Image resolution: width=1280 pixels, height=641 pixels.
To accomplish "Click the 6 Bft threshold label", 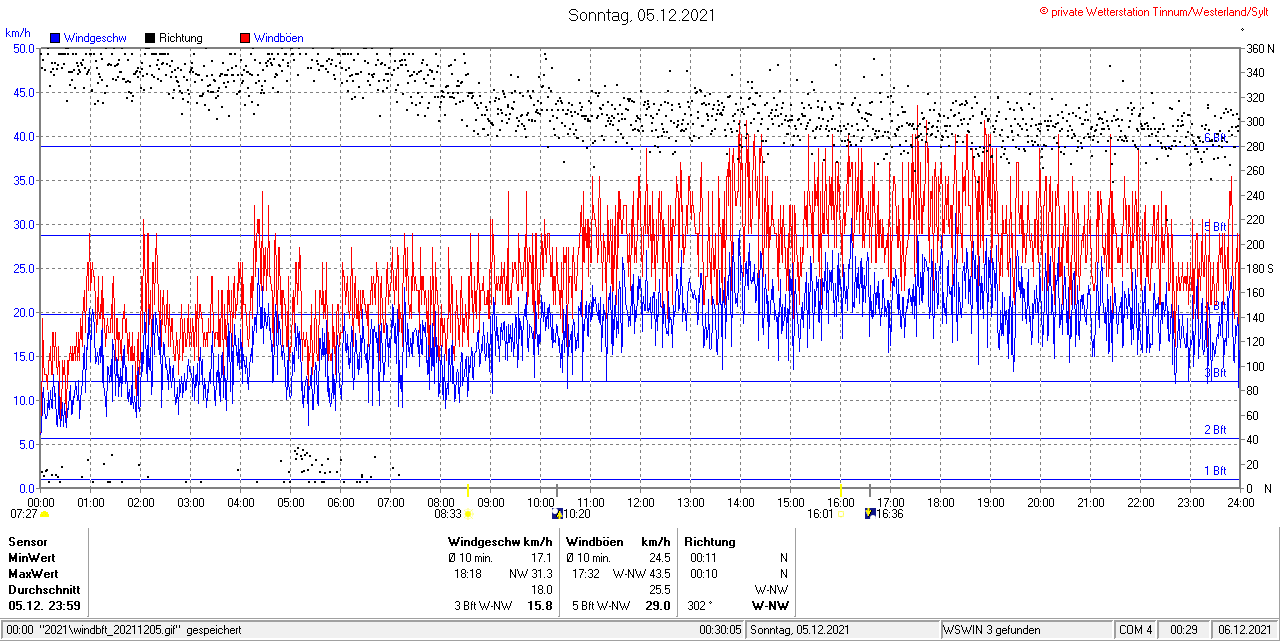I will point(1214,138).
